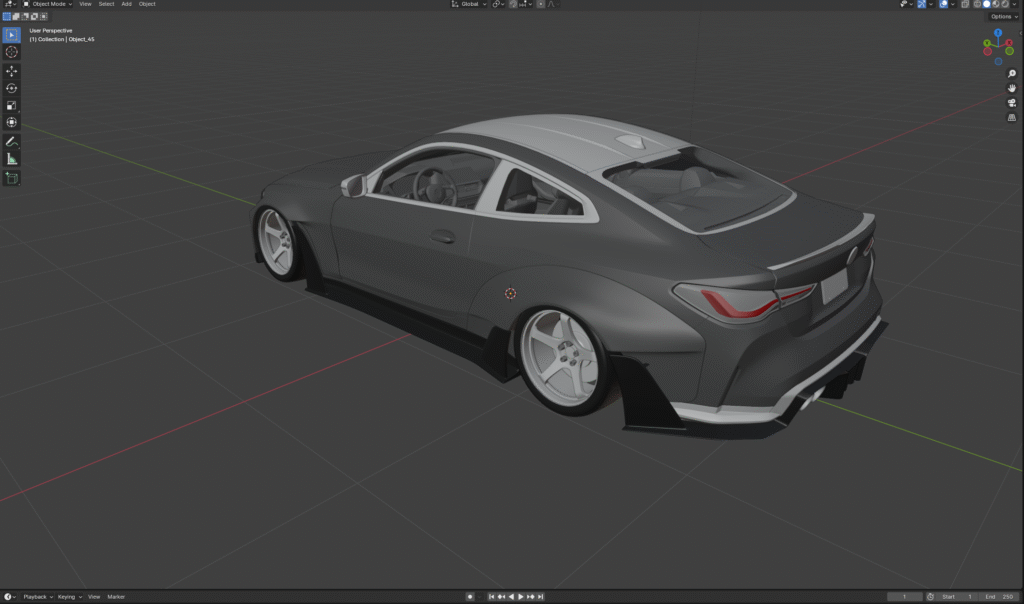Open the View menu in viewport header
Image resolution: width=1024 pixels, height=604 pixels.
[85, 4]
